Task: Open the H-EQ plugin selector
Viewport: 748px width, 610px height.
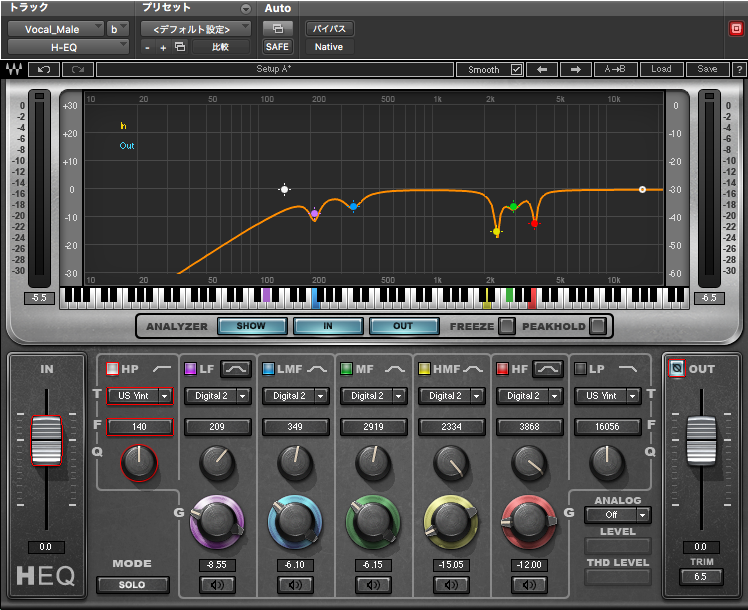Action: 68,47
